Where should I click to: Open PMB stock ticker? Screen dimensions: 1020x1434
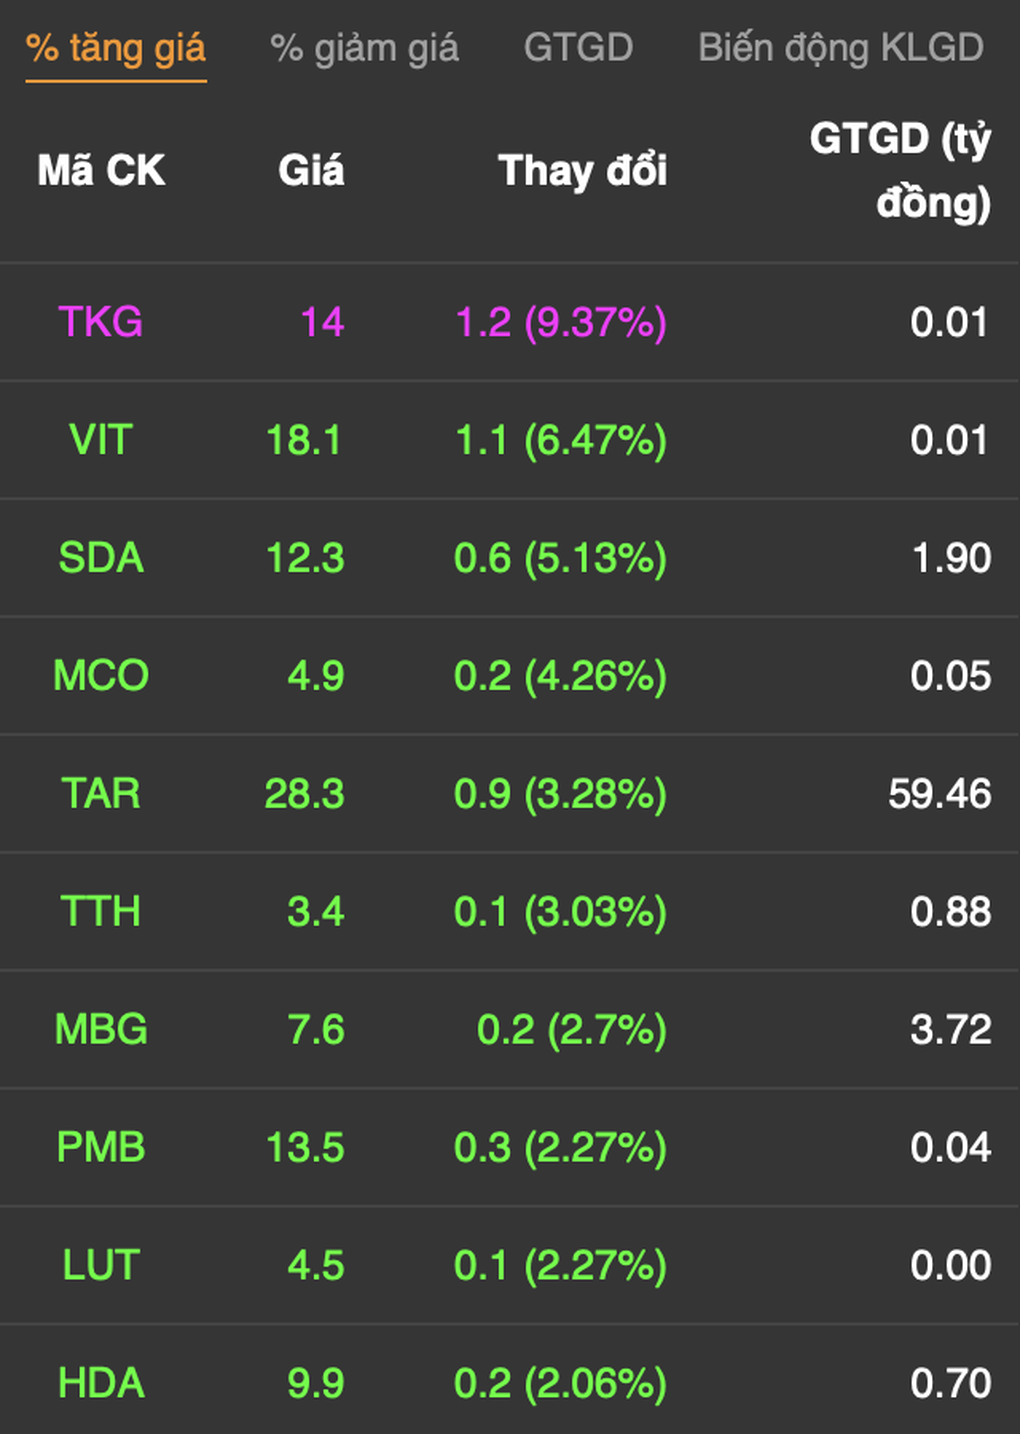point(101,1148)
